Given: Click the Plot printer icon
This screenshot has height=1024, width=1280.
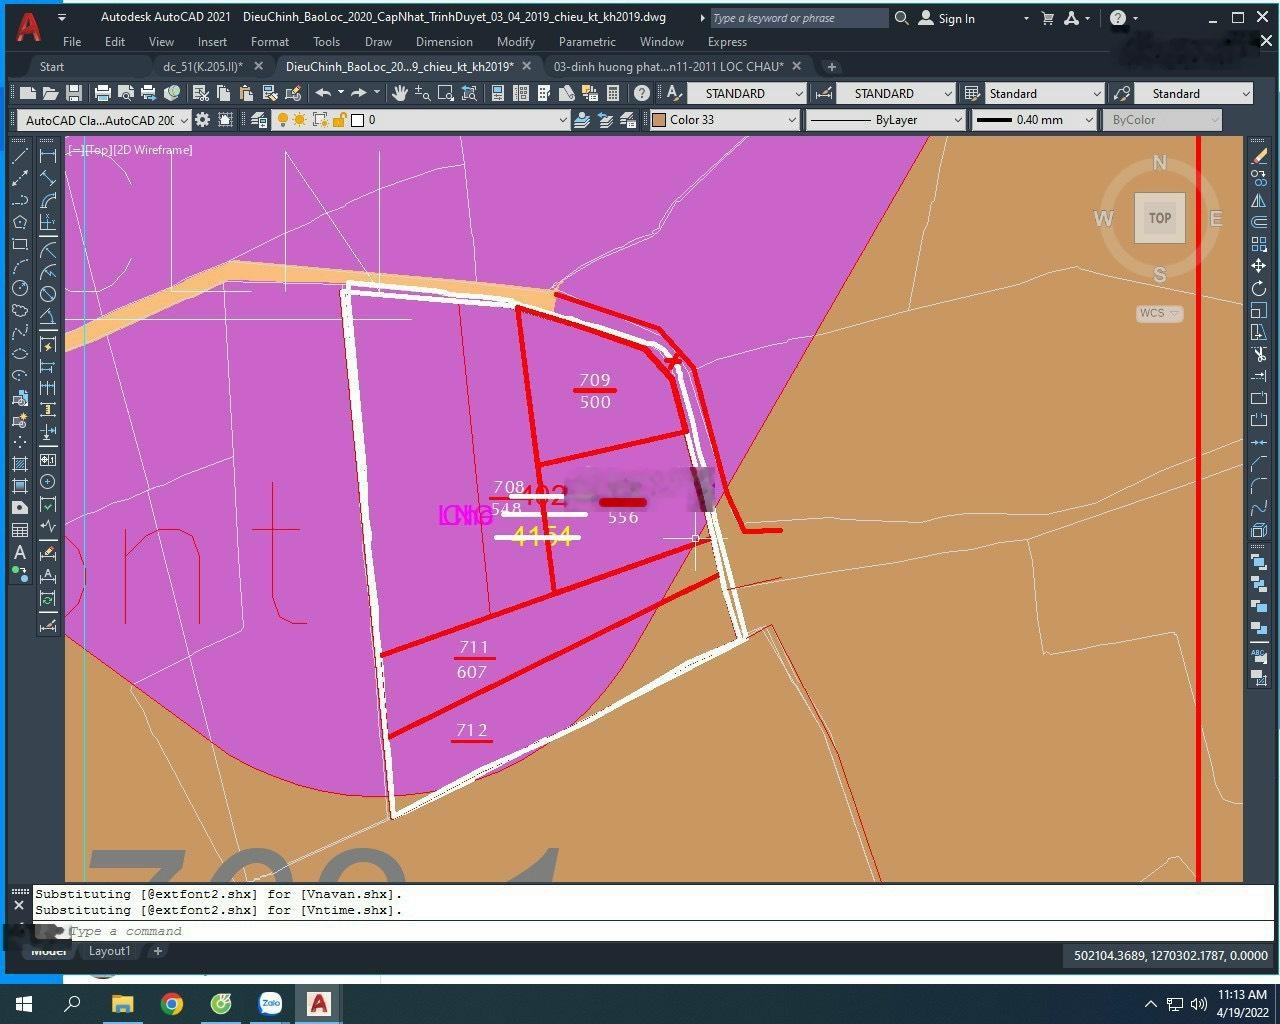Looking at the screenshot, I should (102, 93).
